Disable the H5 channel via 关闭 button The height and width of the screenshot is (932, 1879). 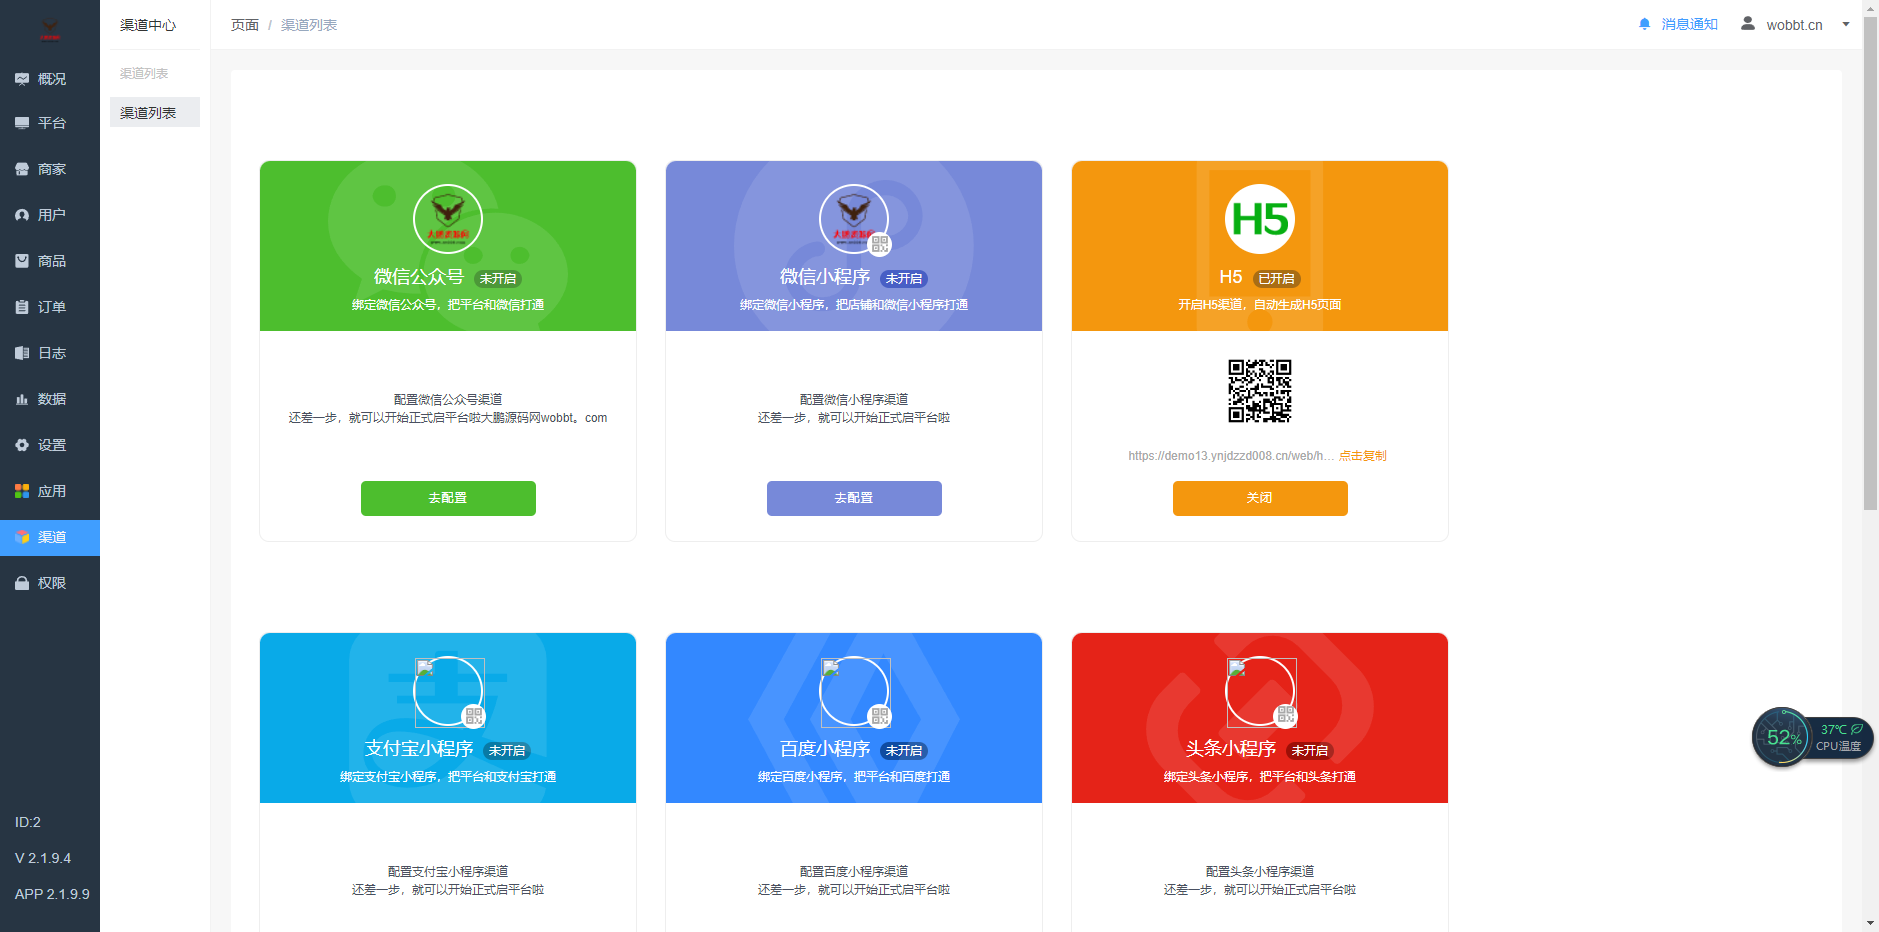(1259, 498)
